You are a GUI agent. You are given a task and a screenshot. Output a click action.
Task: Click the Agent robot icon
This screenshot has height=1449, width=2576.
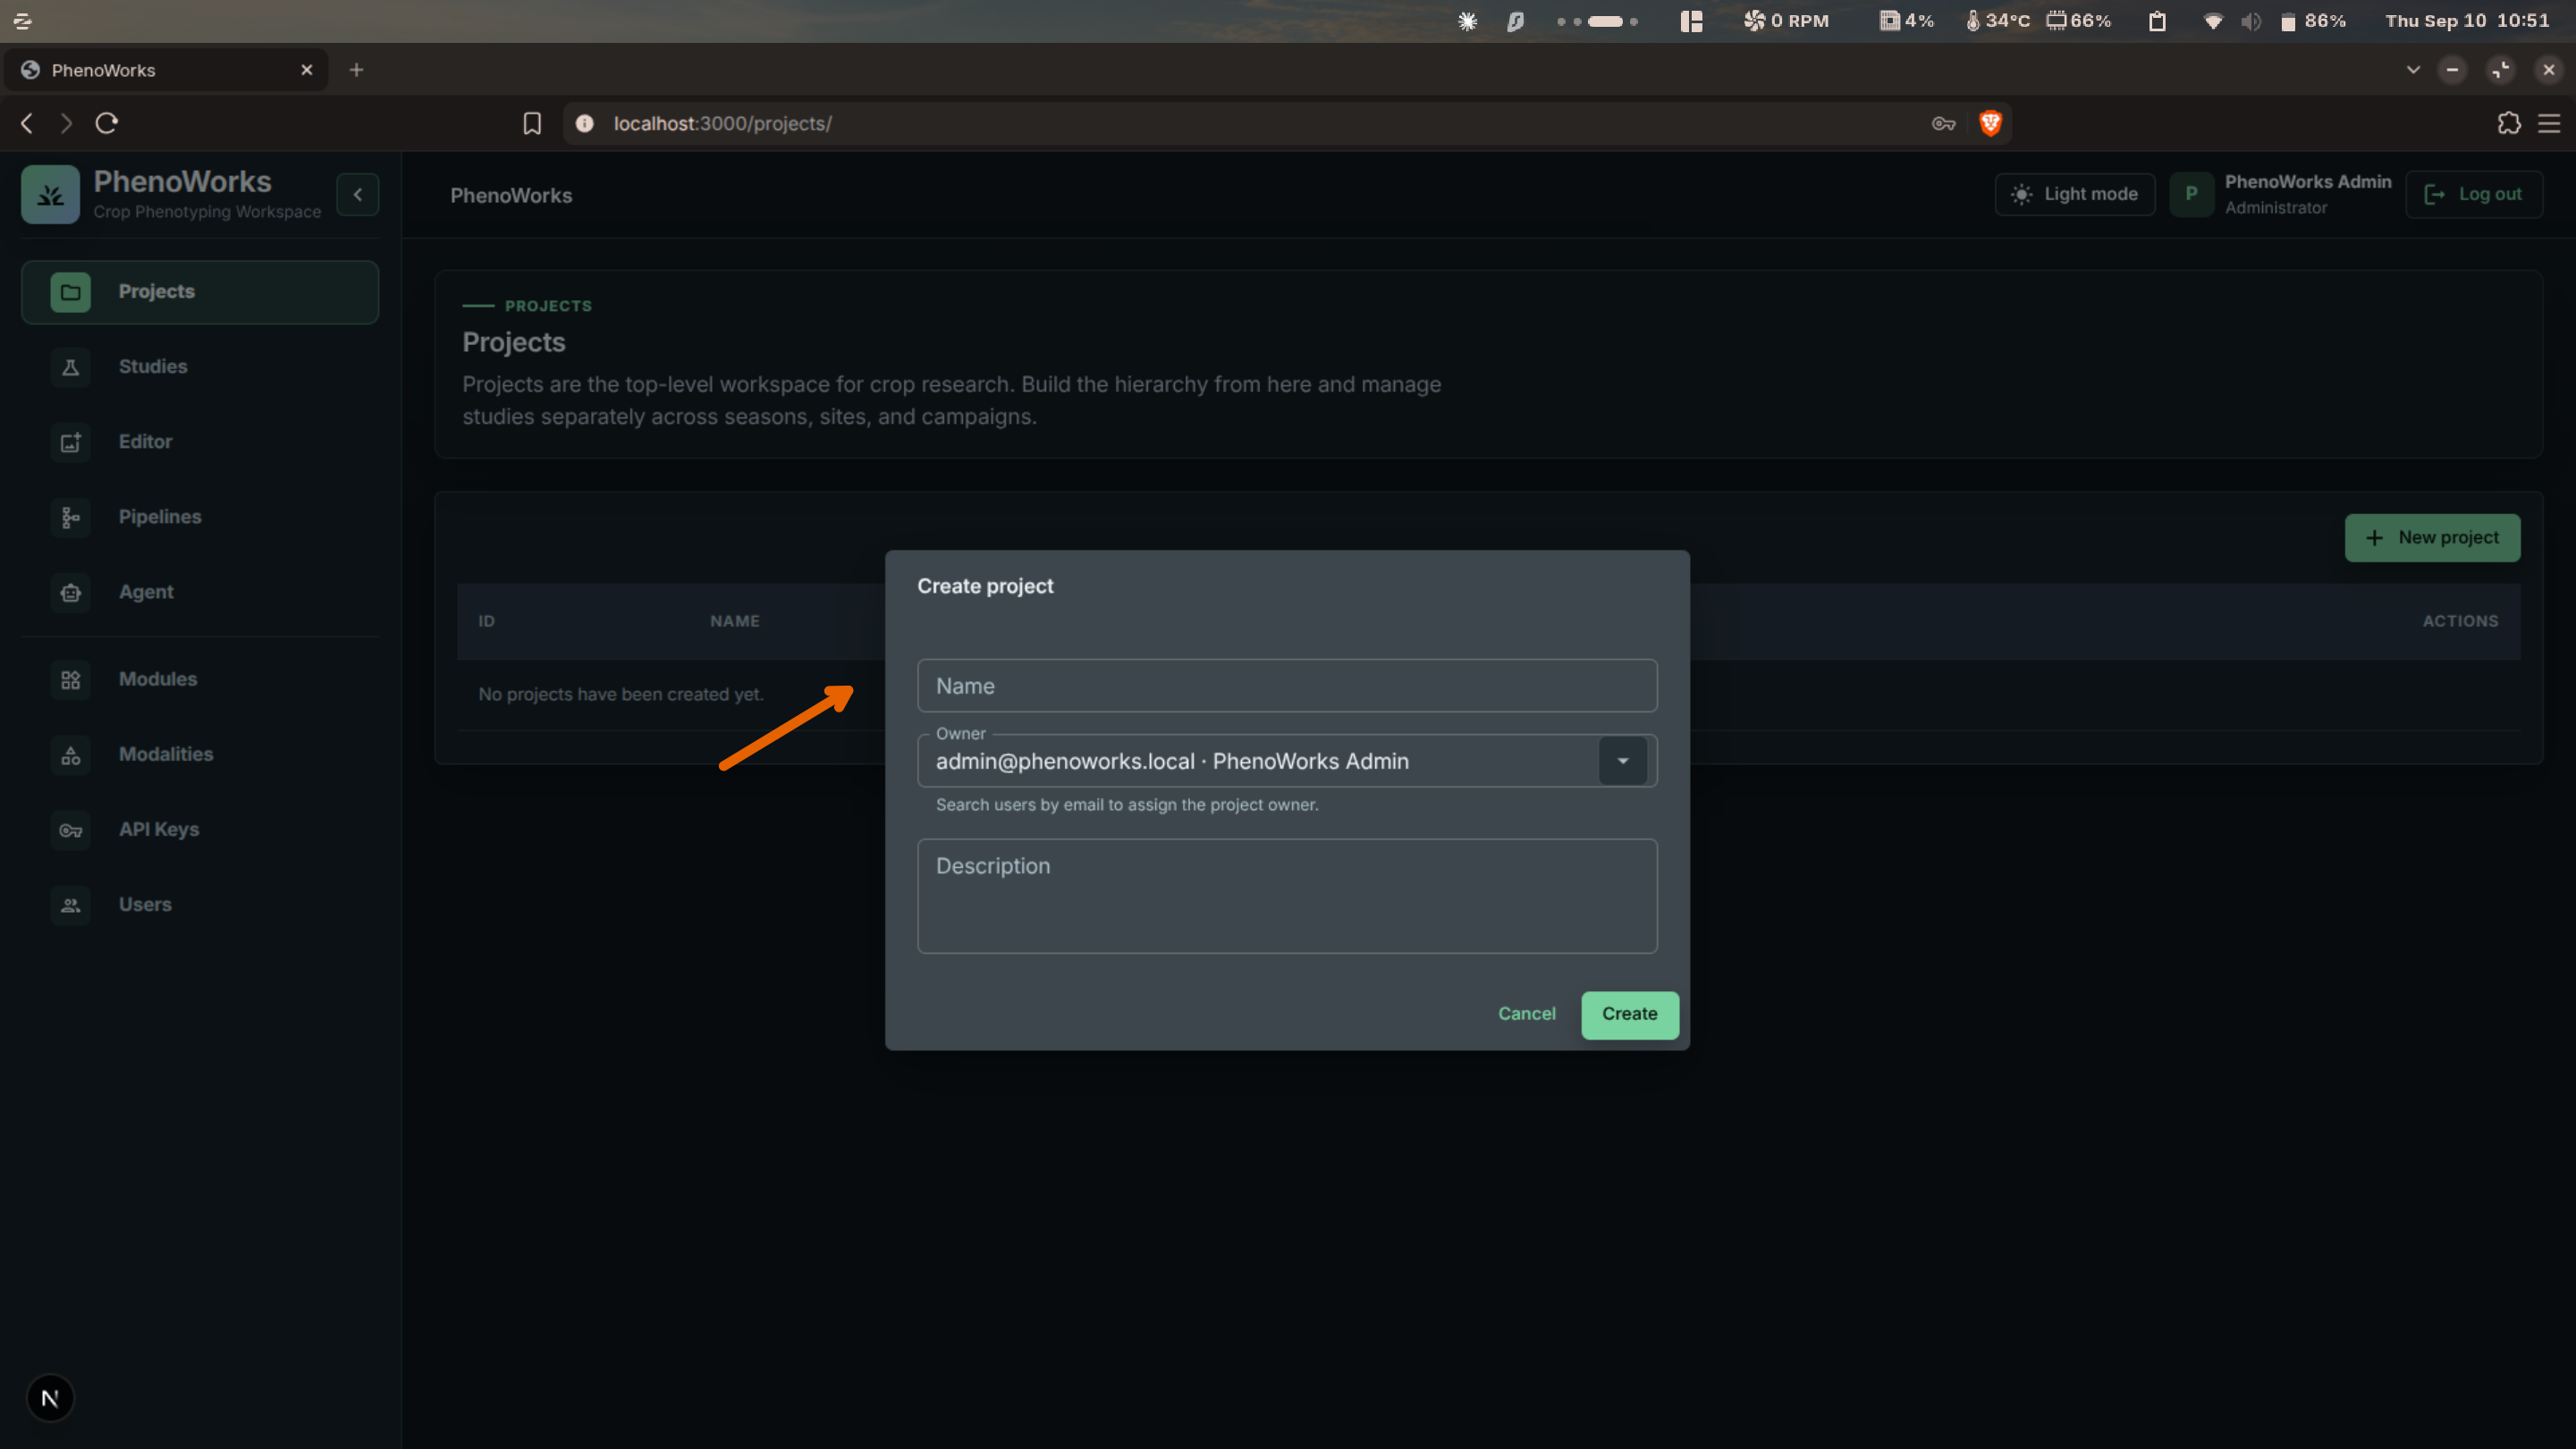coord(70,593)
